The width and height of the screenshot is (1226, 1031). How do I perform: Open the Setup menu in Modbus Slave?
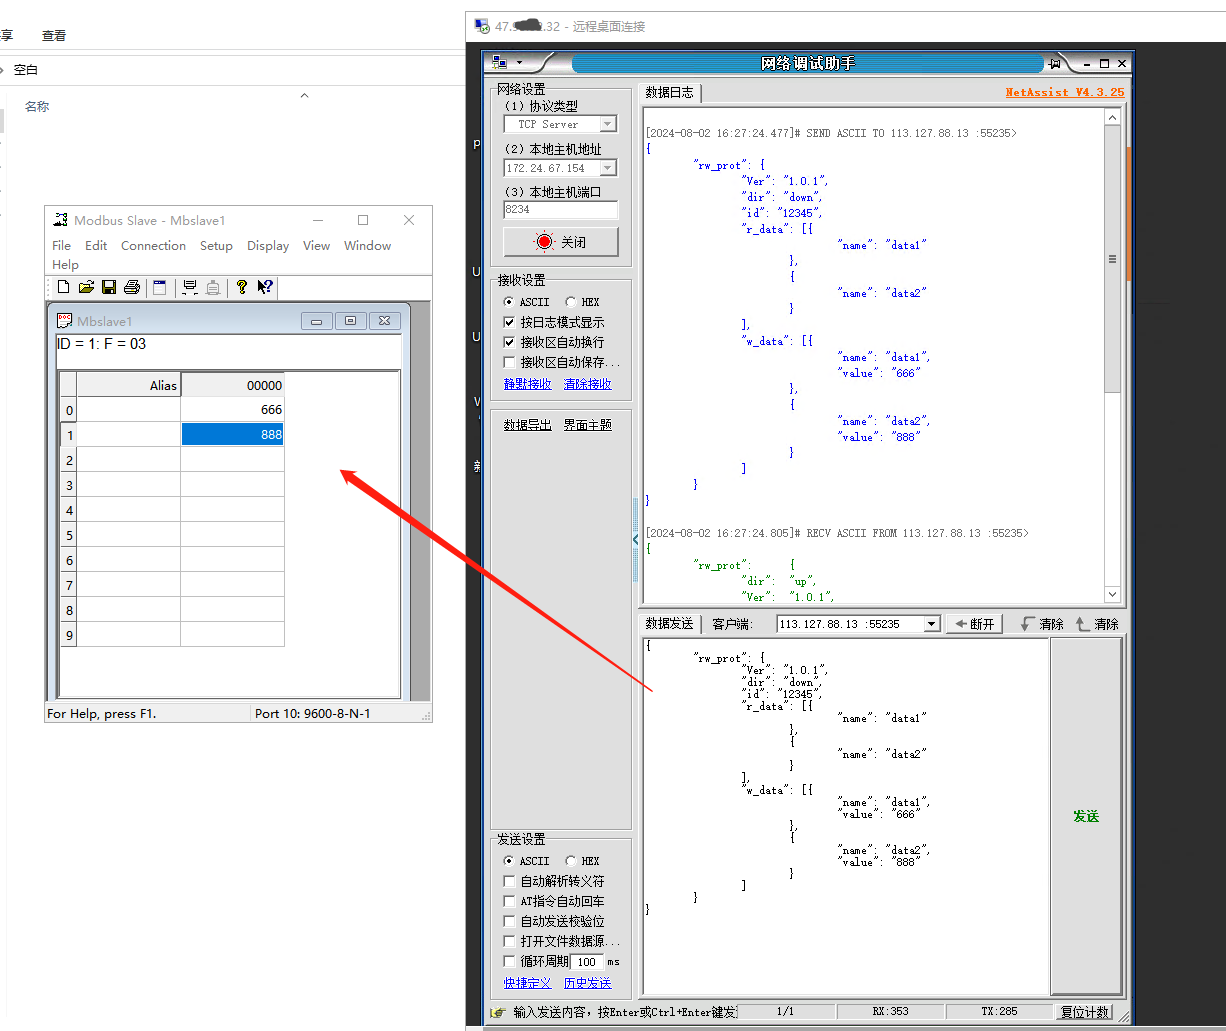click(x=216, y=246)
